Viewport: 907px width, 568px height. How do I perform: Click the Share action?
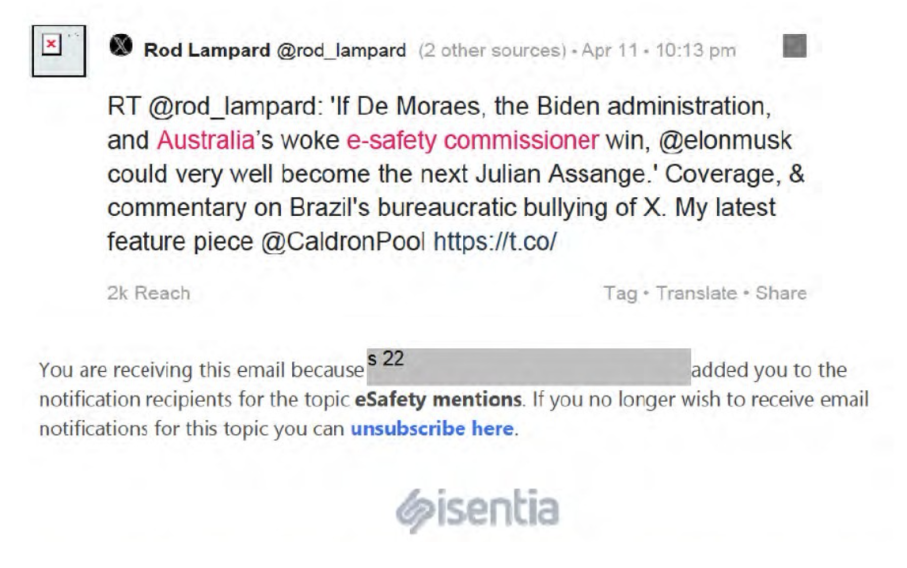[783, 293]
